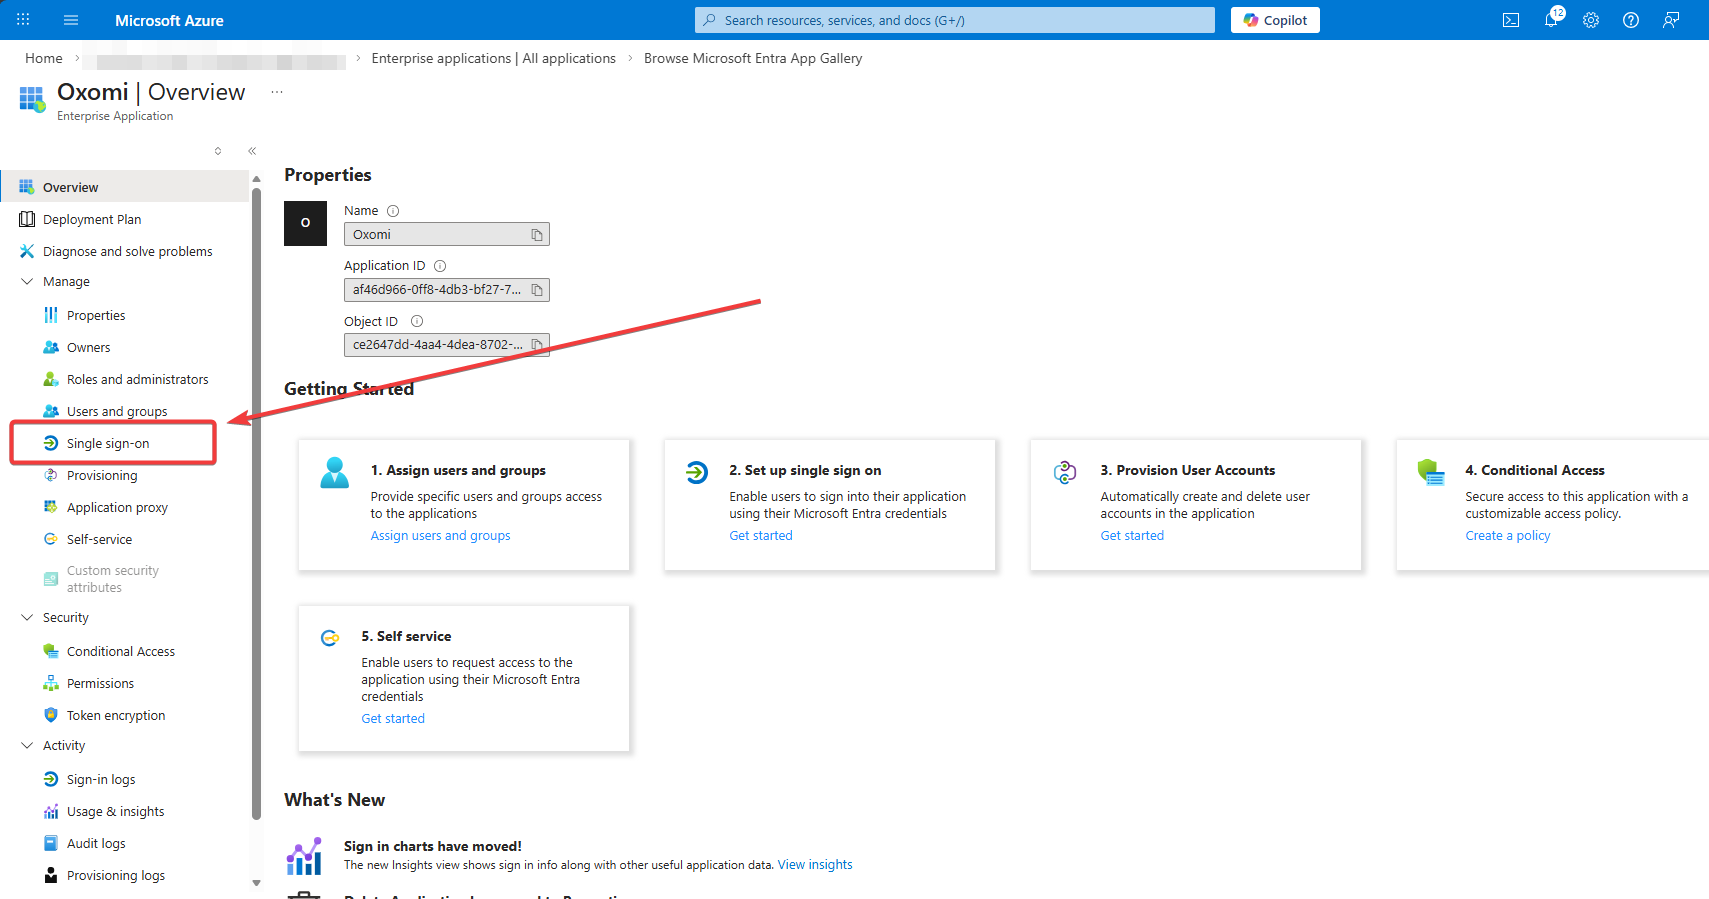Copy the Name field value
This screenshot has width=1709, height=899.
coord(537,235)
